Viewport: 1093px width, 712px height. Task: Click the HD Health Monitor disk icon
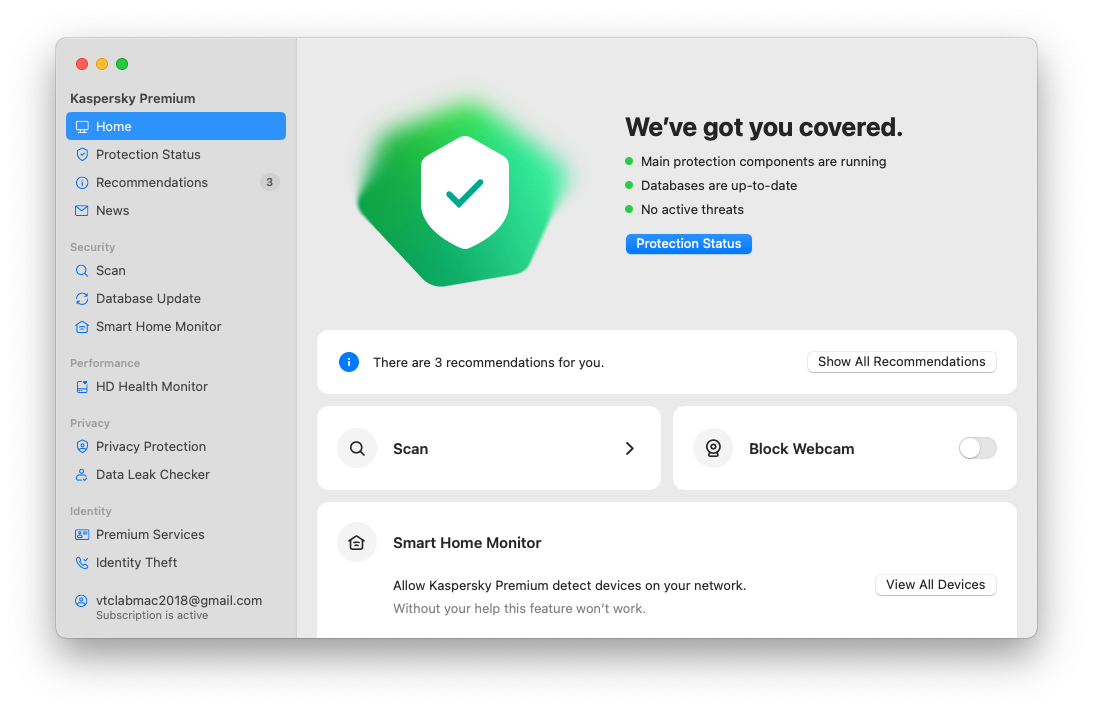pyautogui.click(x=82, y=386)
